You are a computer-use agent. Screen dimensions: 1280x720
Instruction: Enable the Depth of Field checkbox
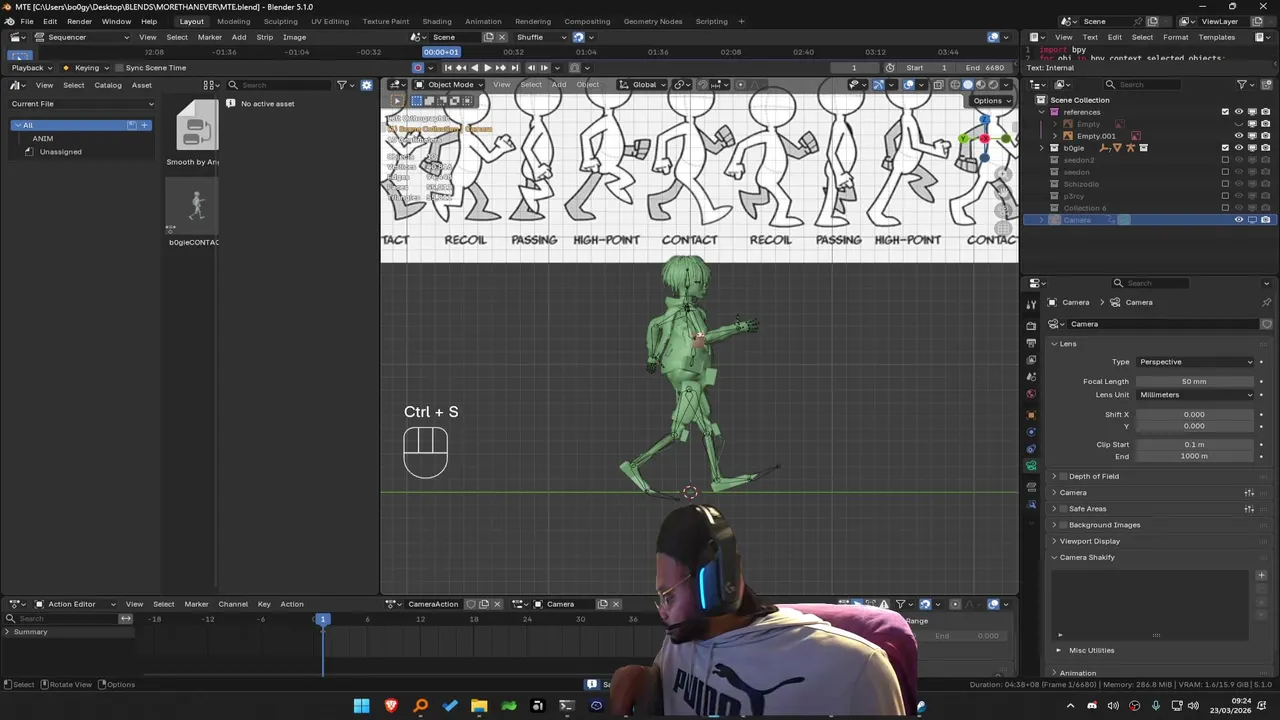tap(1063, 476)
